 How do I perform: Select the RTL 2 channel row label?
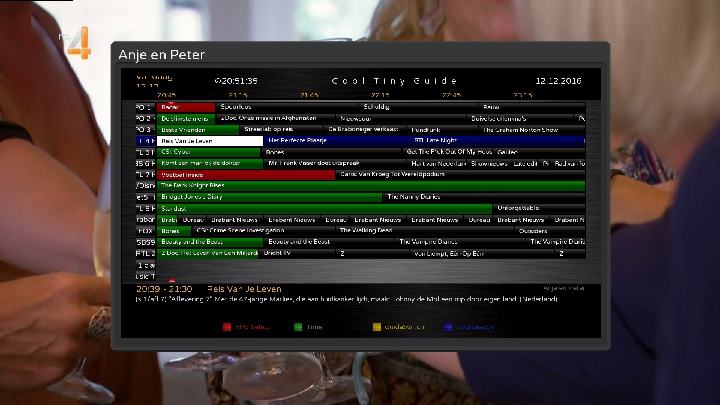(143, 253)
